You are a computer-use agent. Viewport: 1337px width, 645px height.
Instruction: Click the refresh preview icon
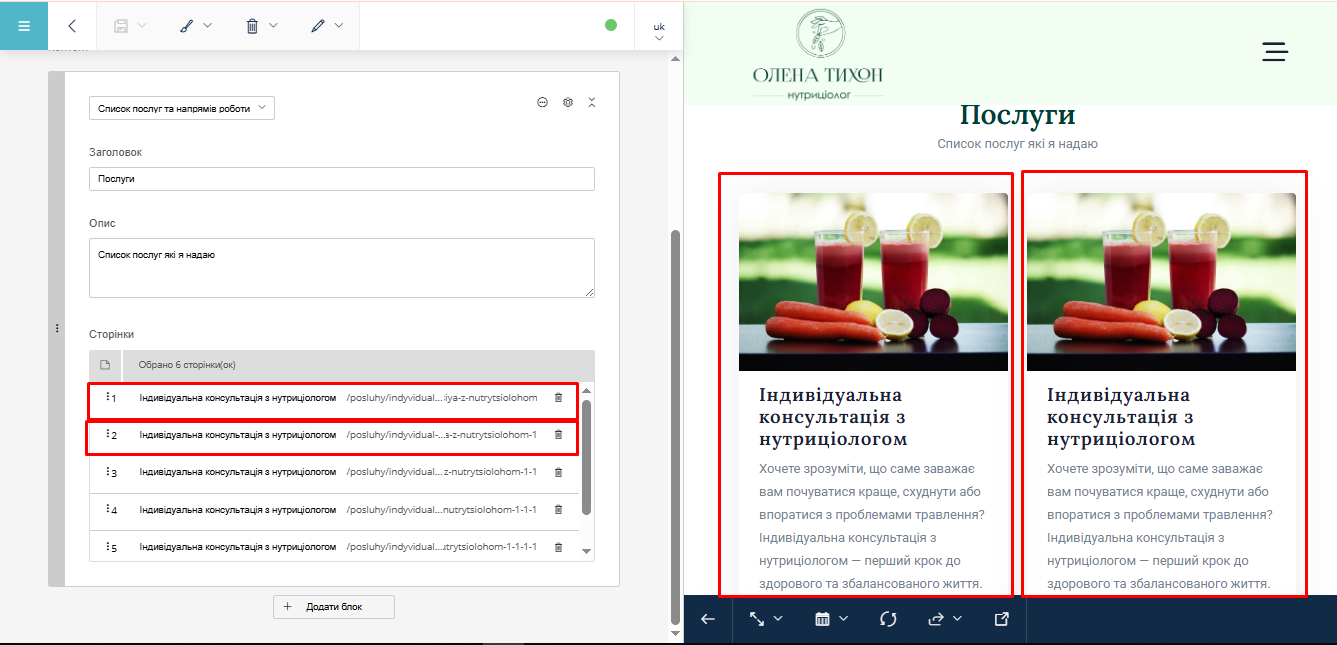(x=888, y=620)
